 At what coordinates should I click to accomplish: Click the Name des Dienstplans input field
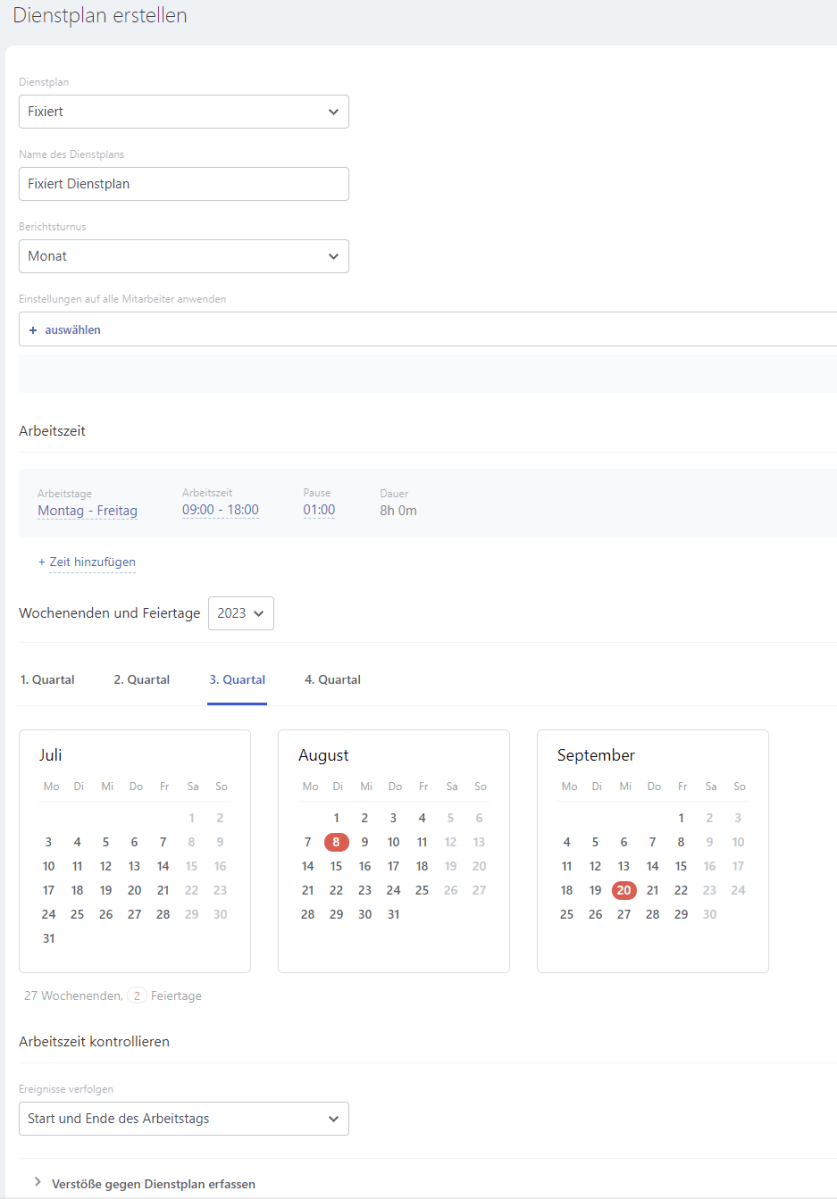click(x=183, y=184)
